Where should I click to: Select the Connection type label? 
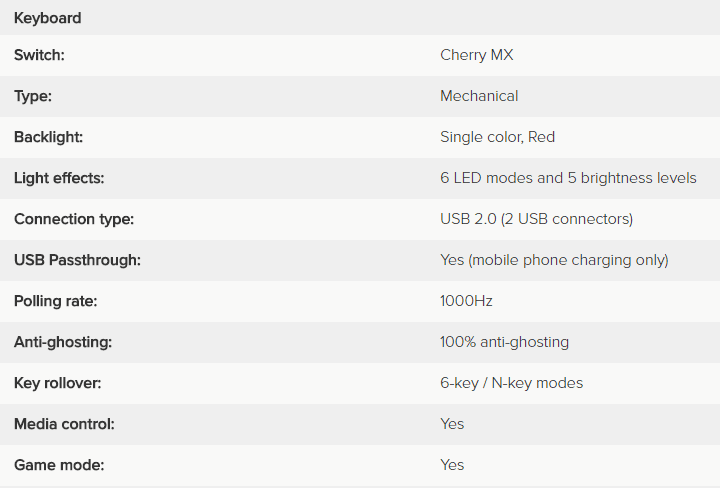74,219
